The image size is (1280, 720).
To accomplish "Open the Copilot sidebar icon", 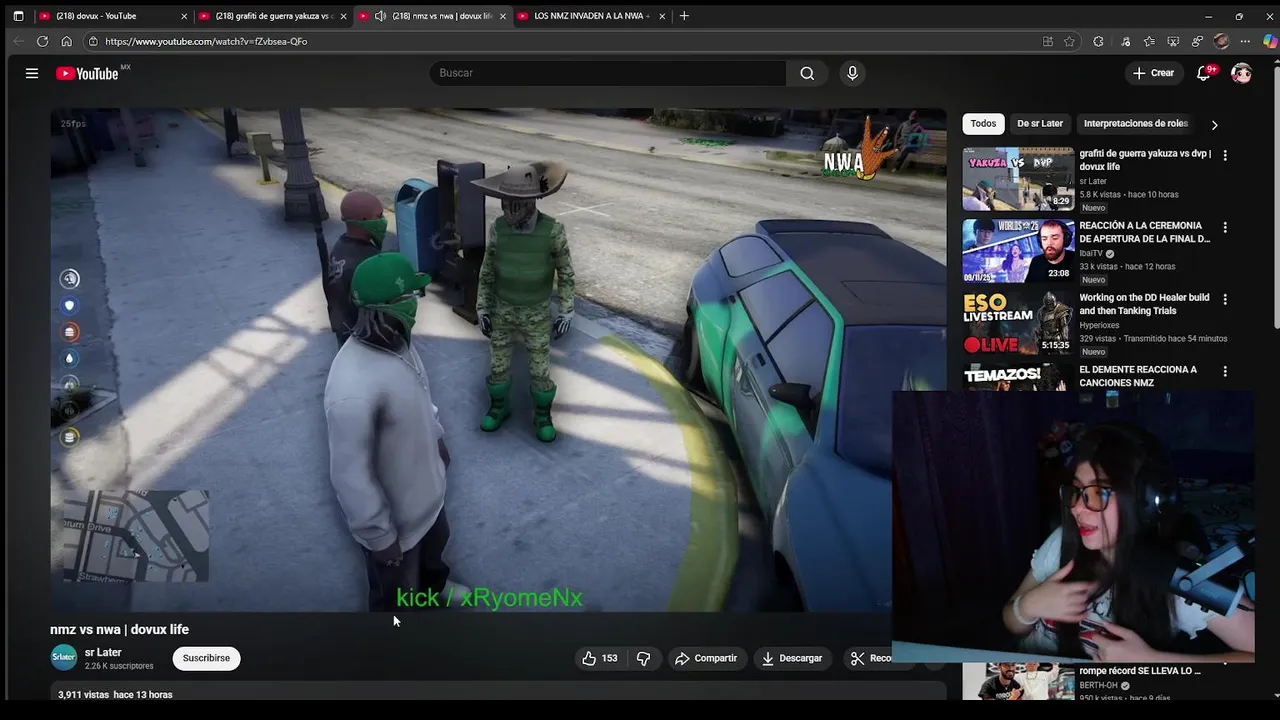I will point(1270,41).
